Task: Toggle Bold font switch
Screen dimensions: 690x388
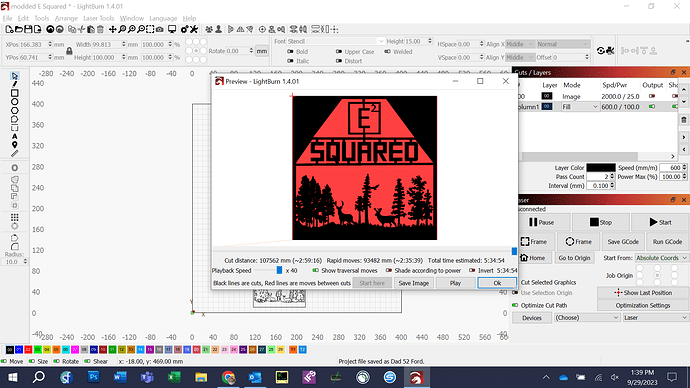Action: click(x=290, y=51)
